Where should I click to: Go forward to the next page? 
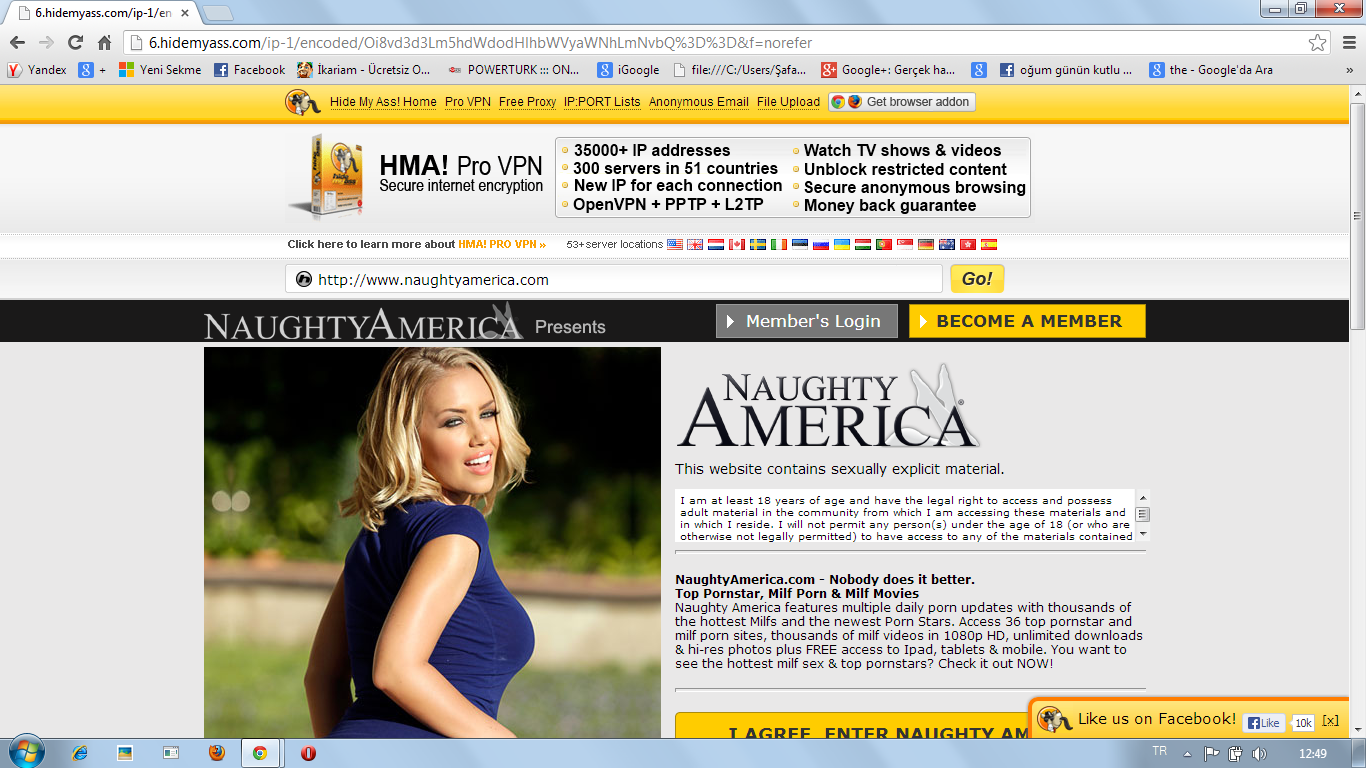pyautogui.click(x=46, y=43)
